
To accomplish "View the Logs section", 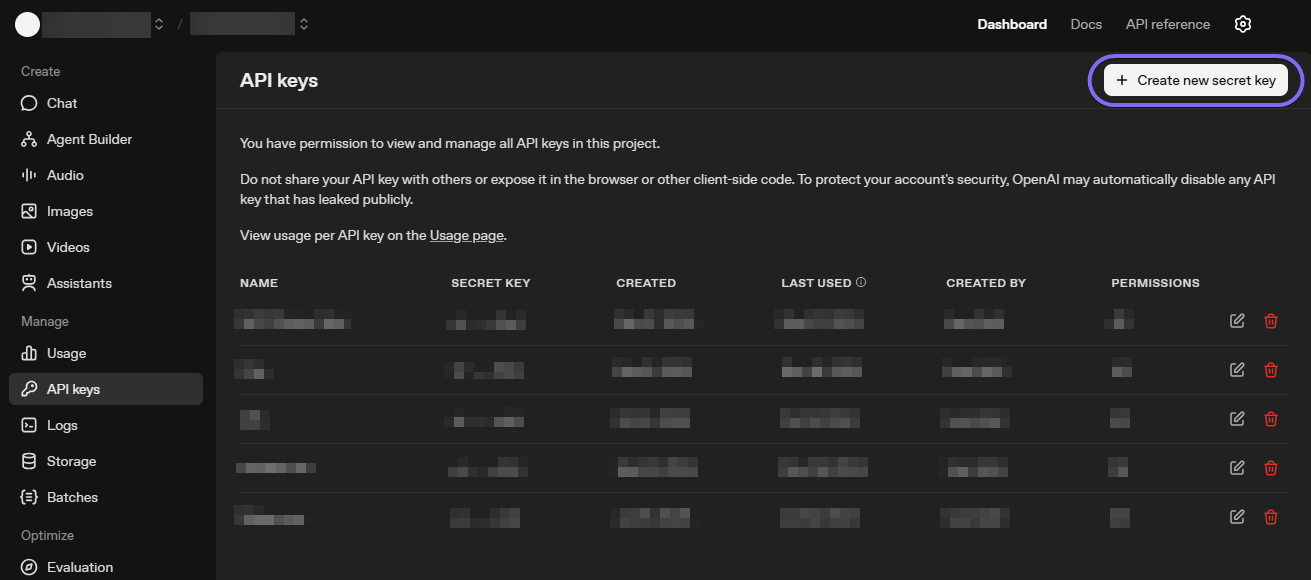I will (60, 425).
